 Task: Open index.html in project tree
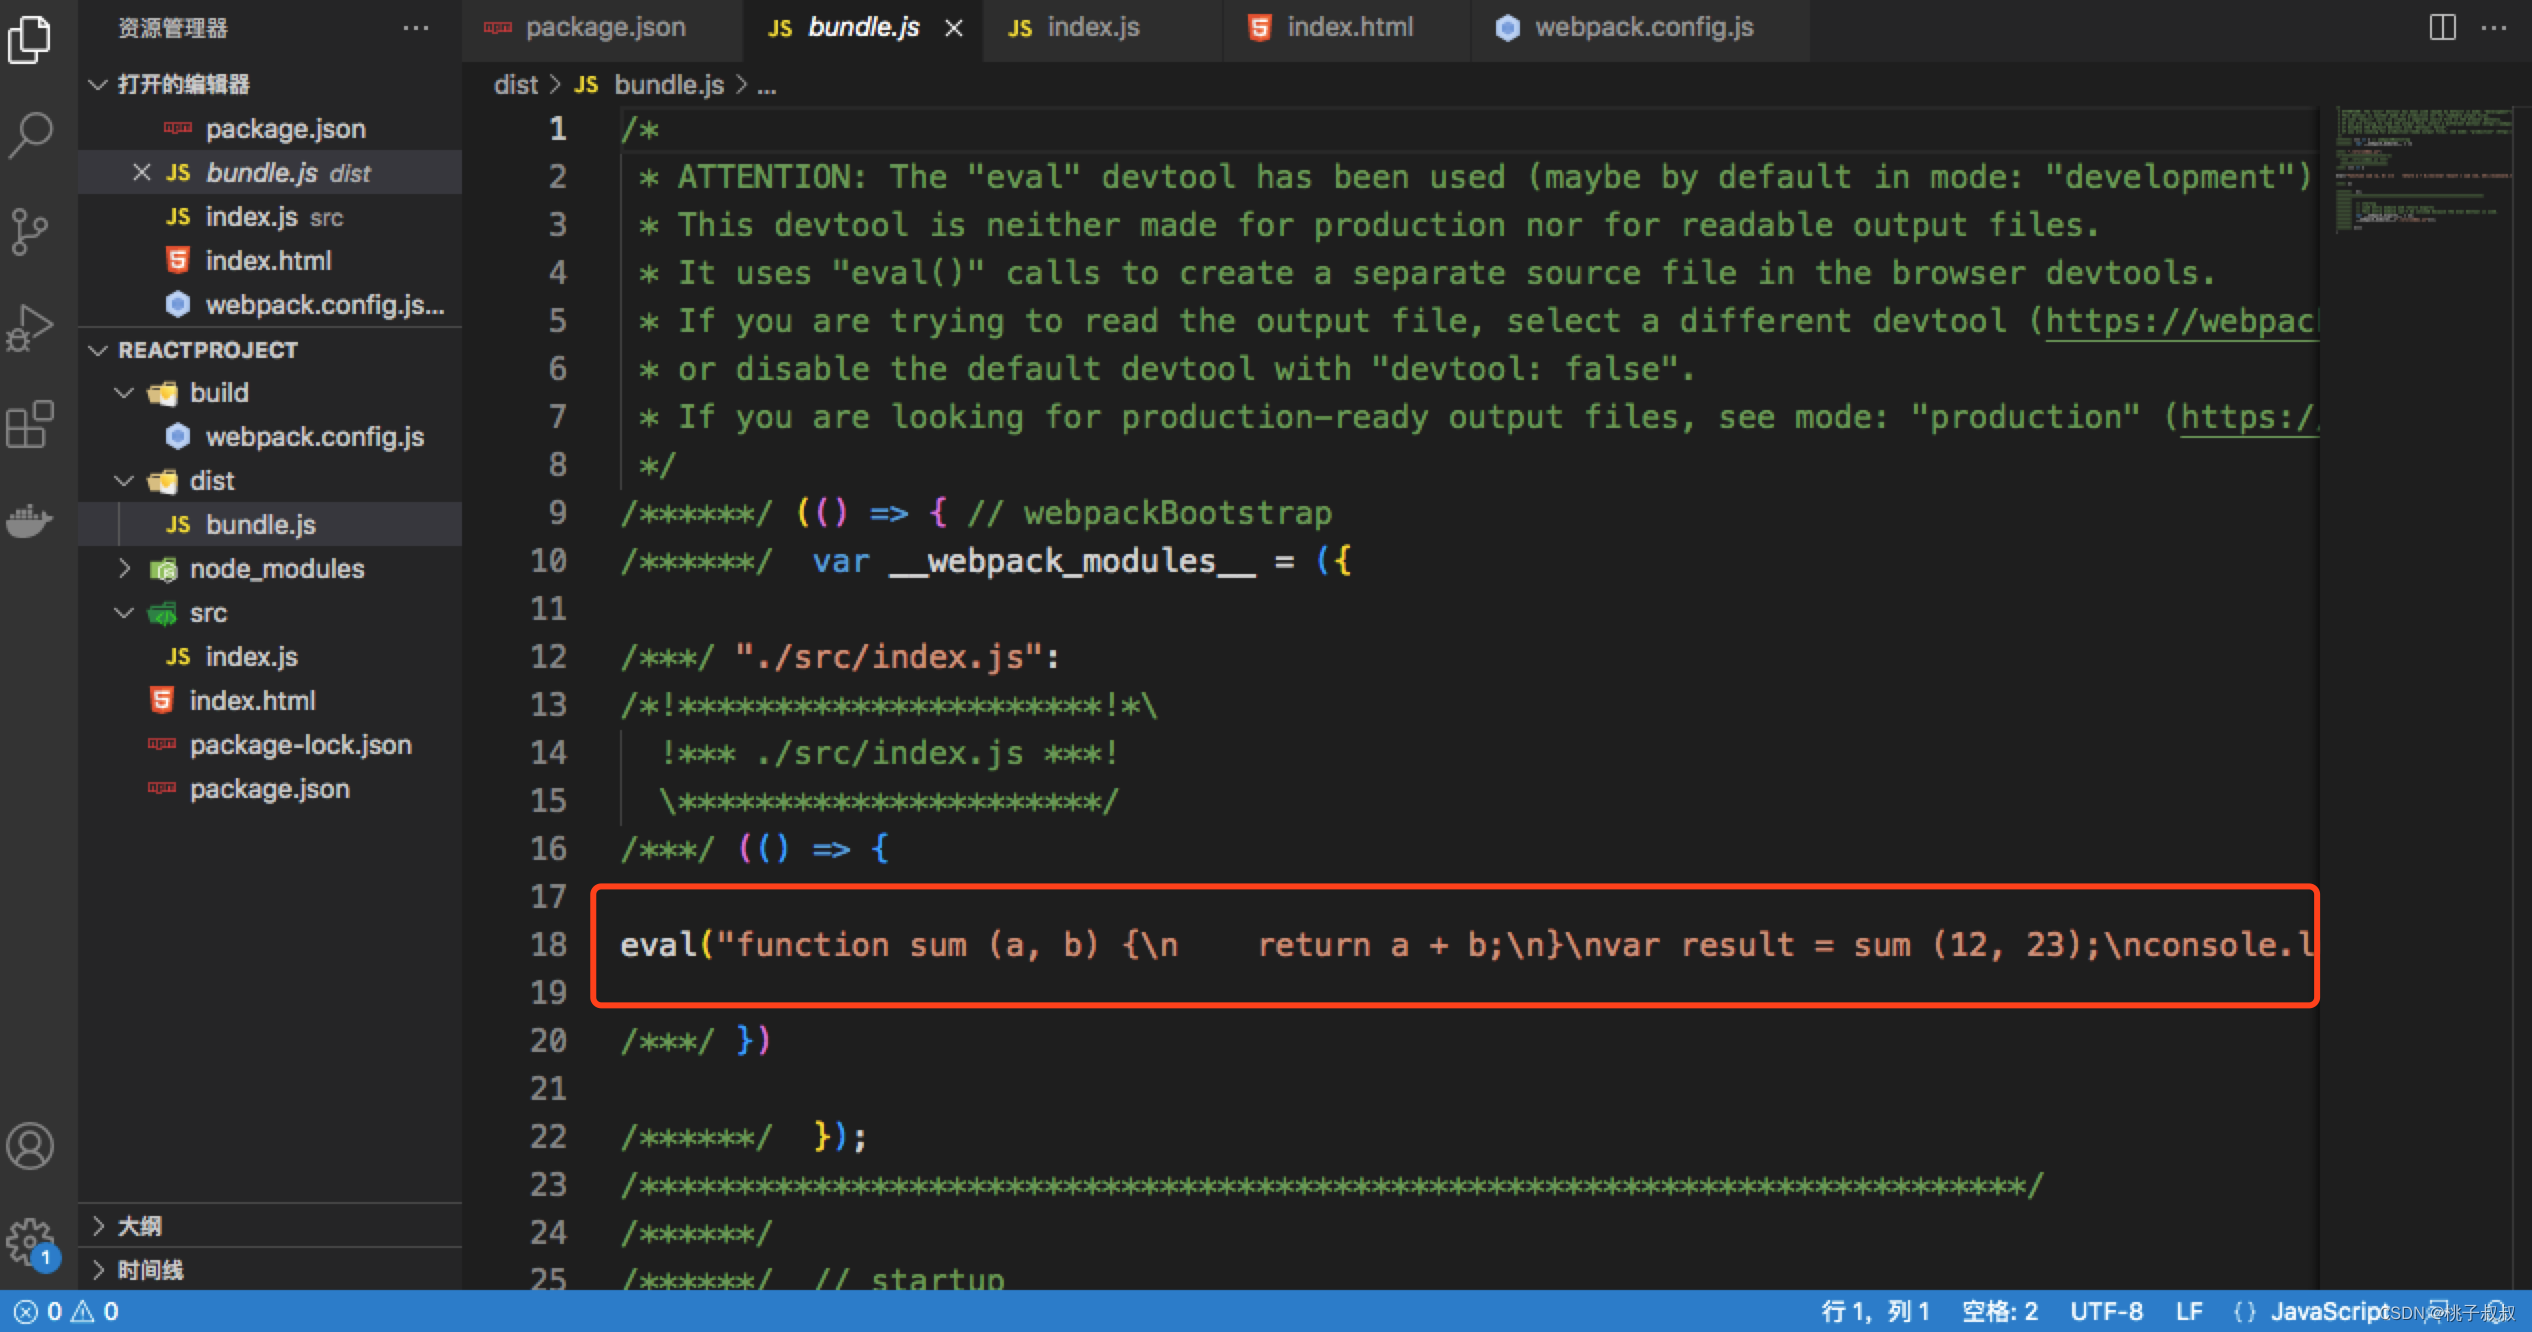270,701
